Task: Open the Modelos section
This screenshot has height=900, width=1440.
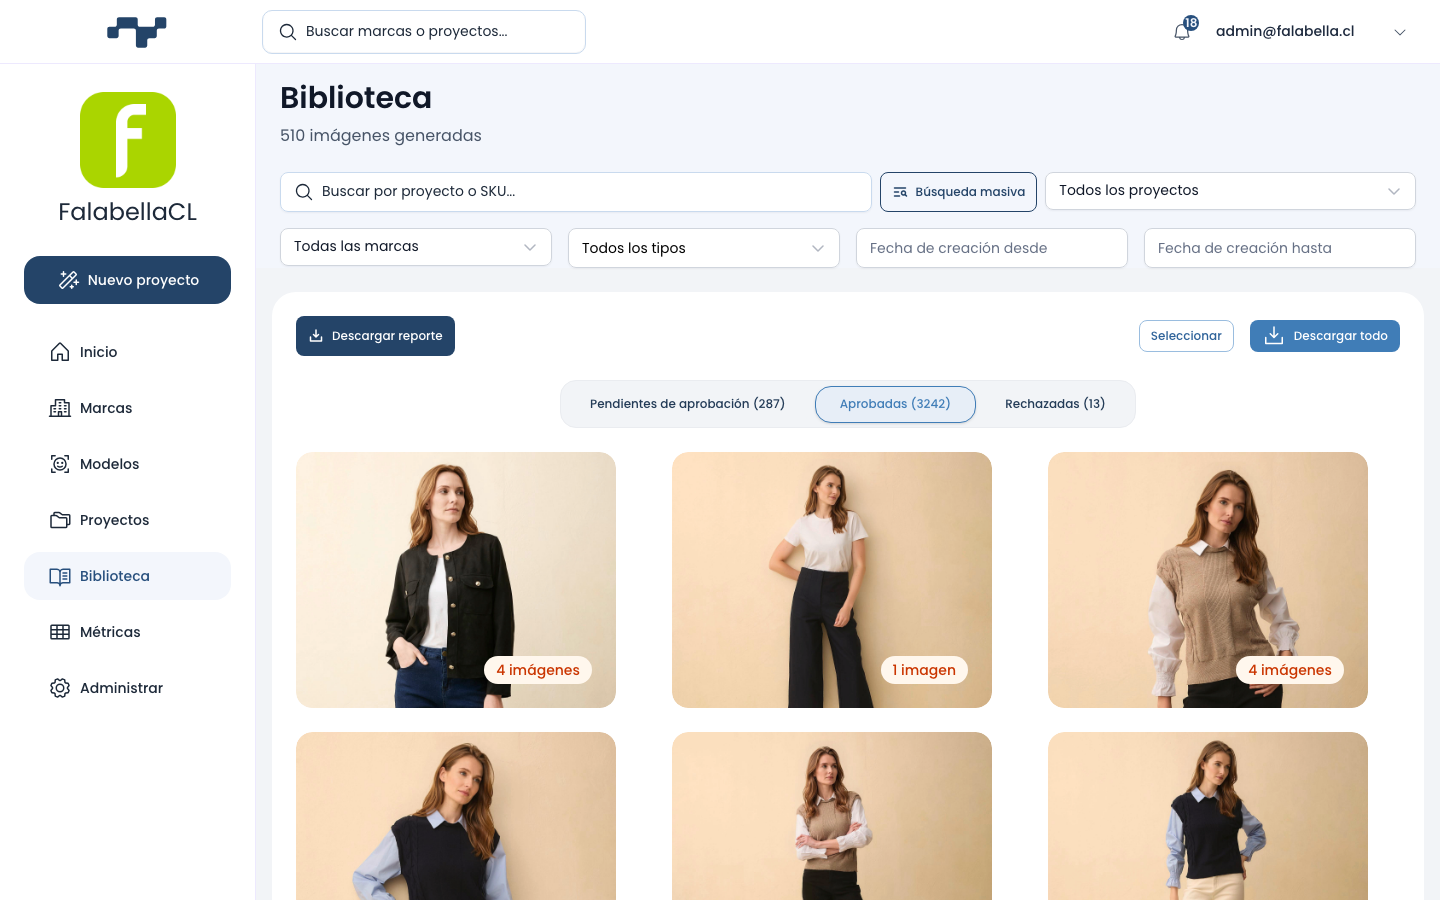Action: (x=127, y=464)
